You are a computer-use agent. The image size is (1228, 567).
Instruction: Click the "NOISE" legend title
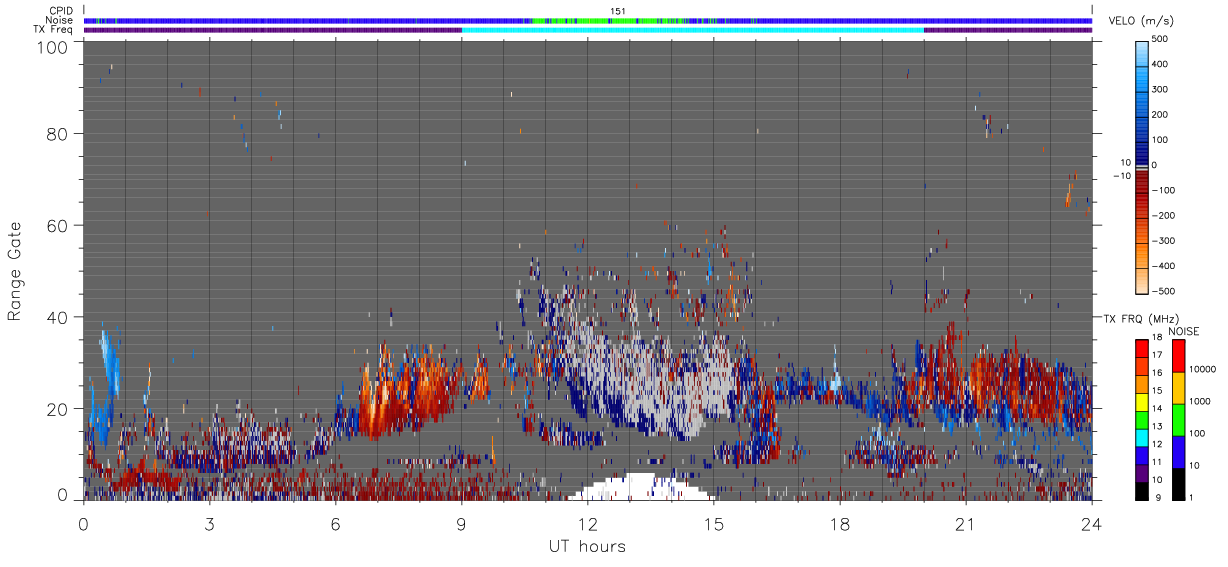coord(1183,331)
